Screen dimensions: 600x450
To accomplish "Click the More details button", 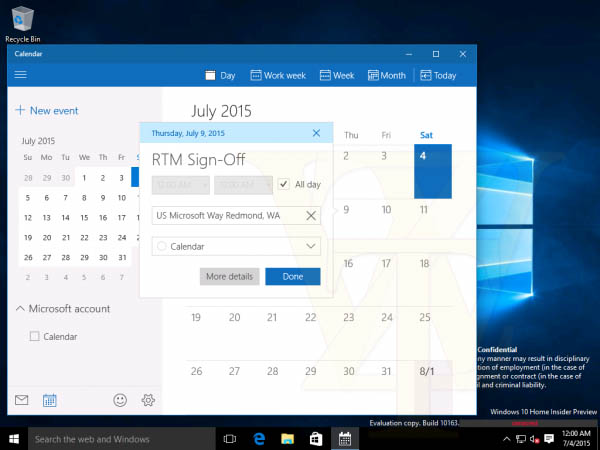I will (230, 276).
